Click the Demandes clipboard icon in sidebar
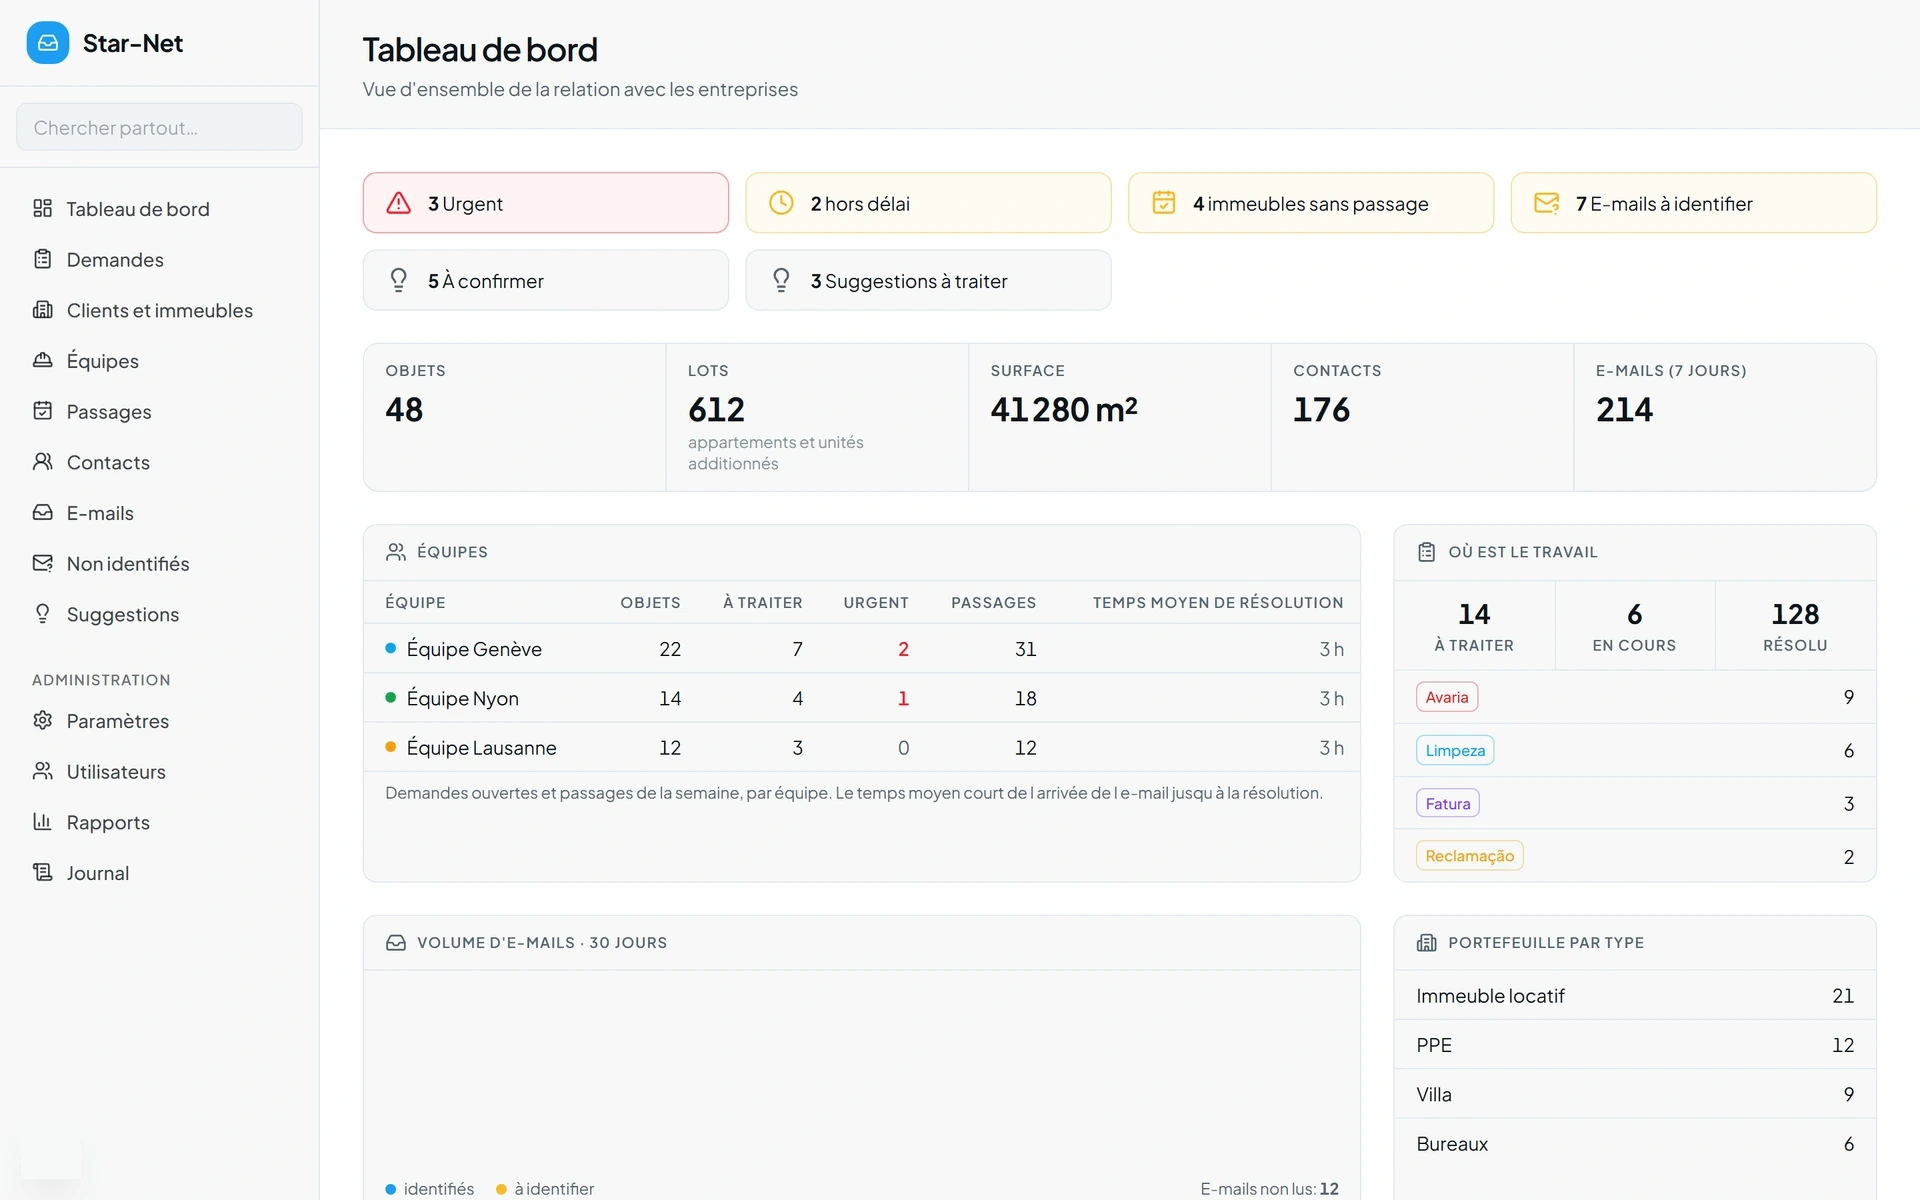1920x1200 pixels. tap(42, 259)
